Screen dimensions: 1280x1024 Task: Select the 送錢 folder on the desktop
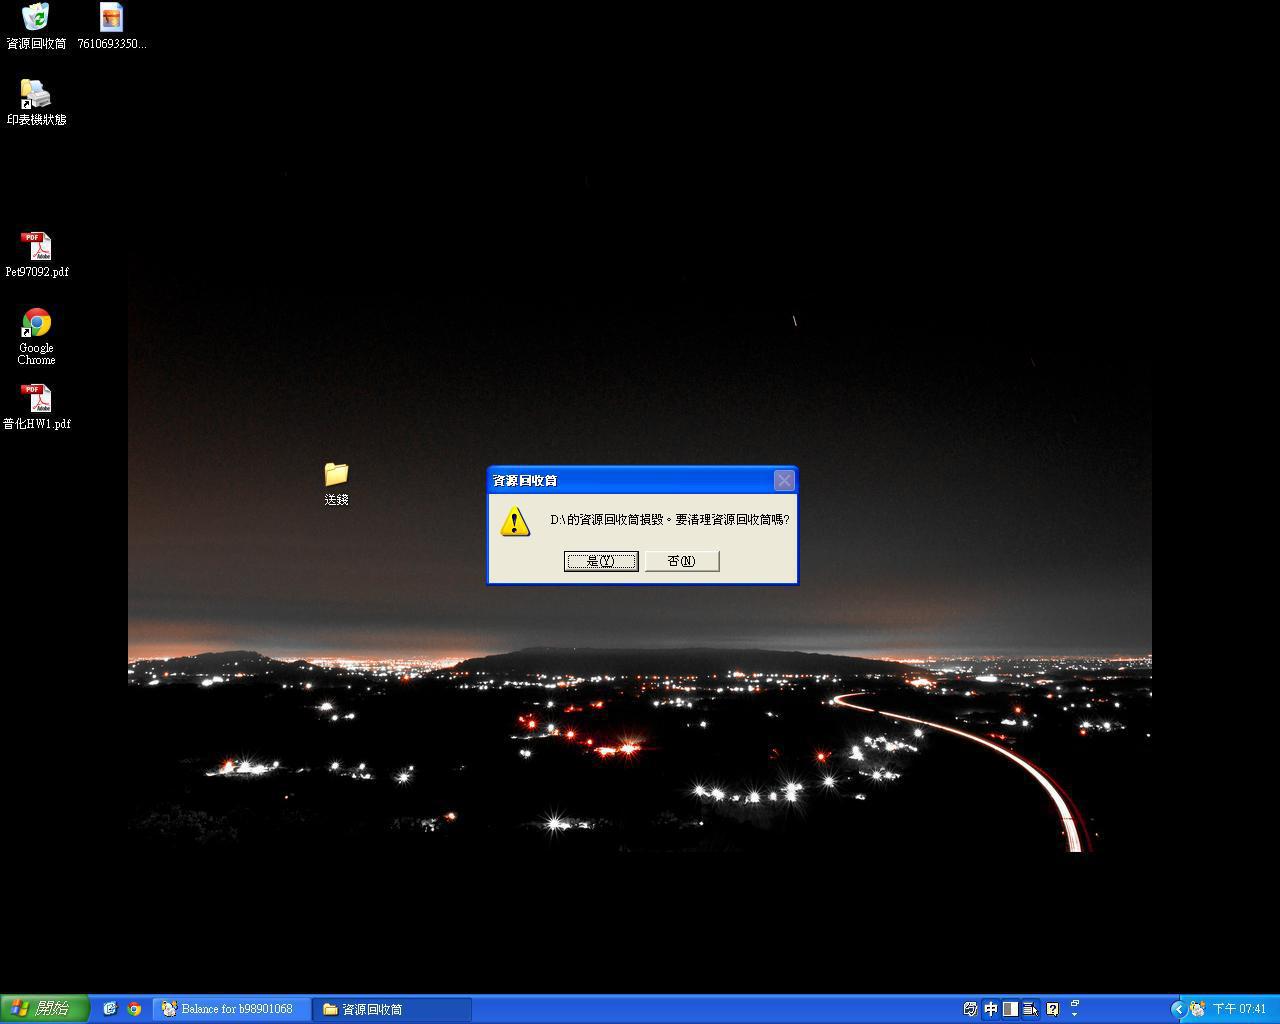point(336,484)
